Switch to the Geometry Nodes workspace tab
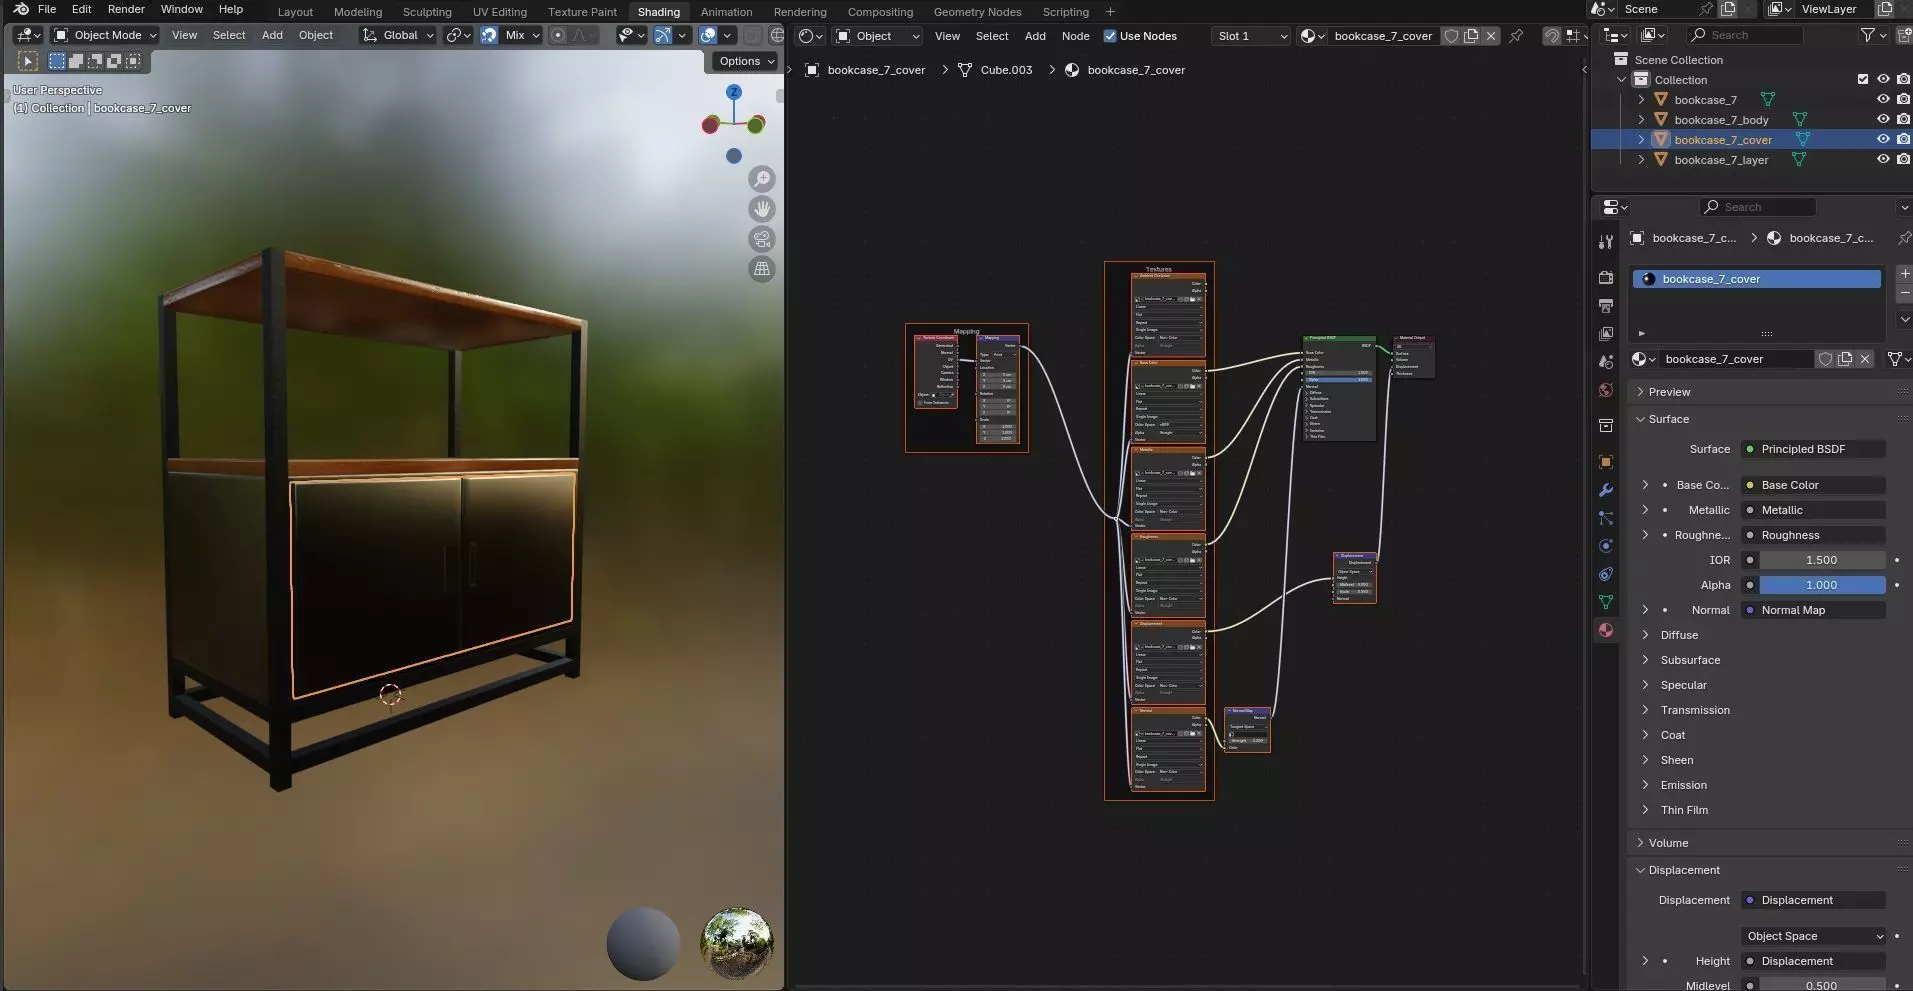 point(977,12)
